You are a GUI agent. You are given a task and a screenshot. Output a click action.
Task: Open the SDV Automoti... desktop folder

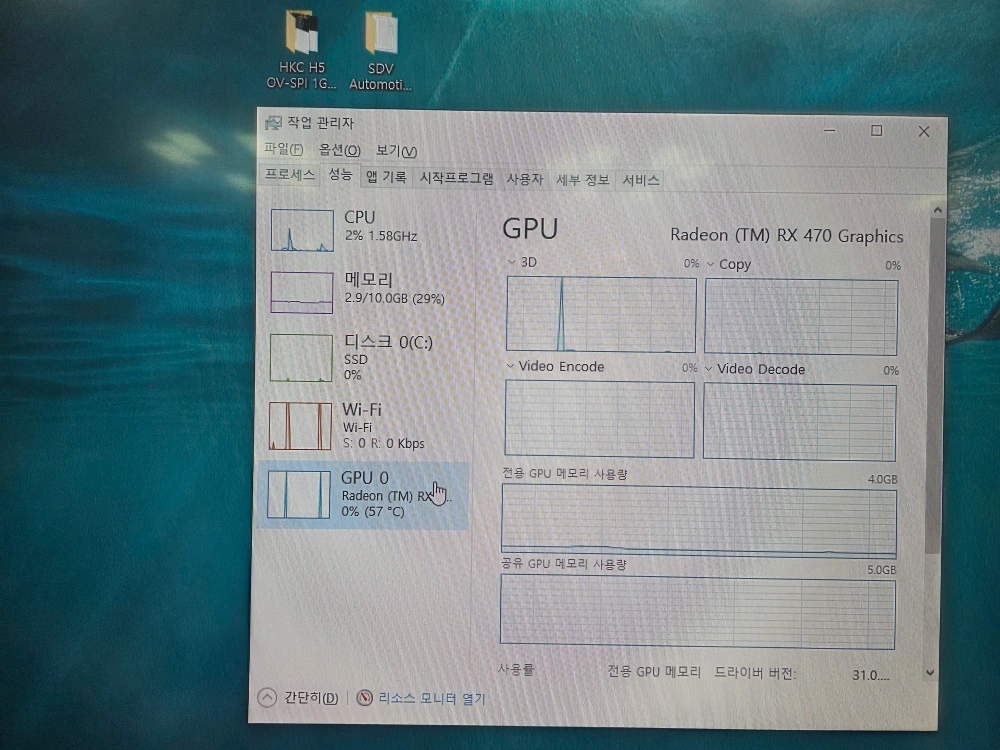pos(381,51)
